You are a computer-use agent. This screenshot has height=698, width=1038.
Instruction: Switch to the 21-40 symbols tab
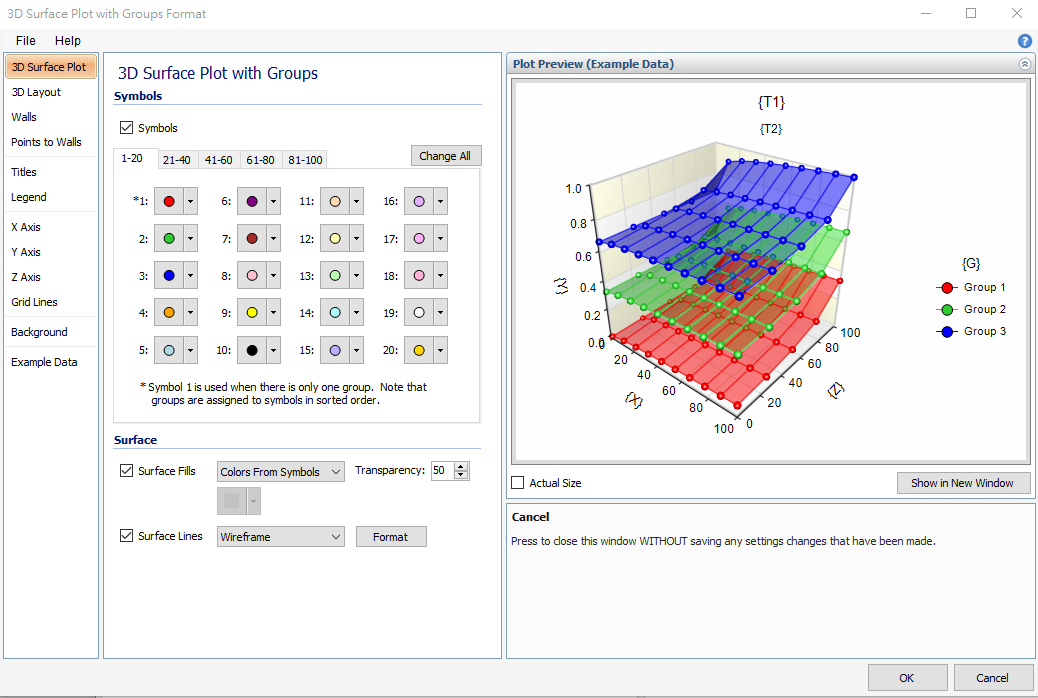coord(177,160)
